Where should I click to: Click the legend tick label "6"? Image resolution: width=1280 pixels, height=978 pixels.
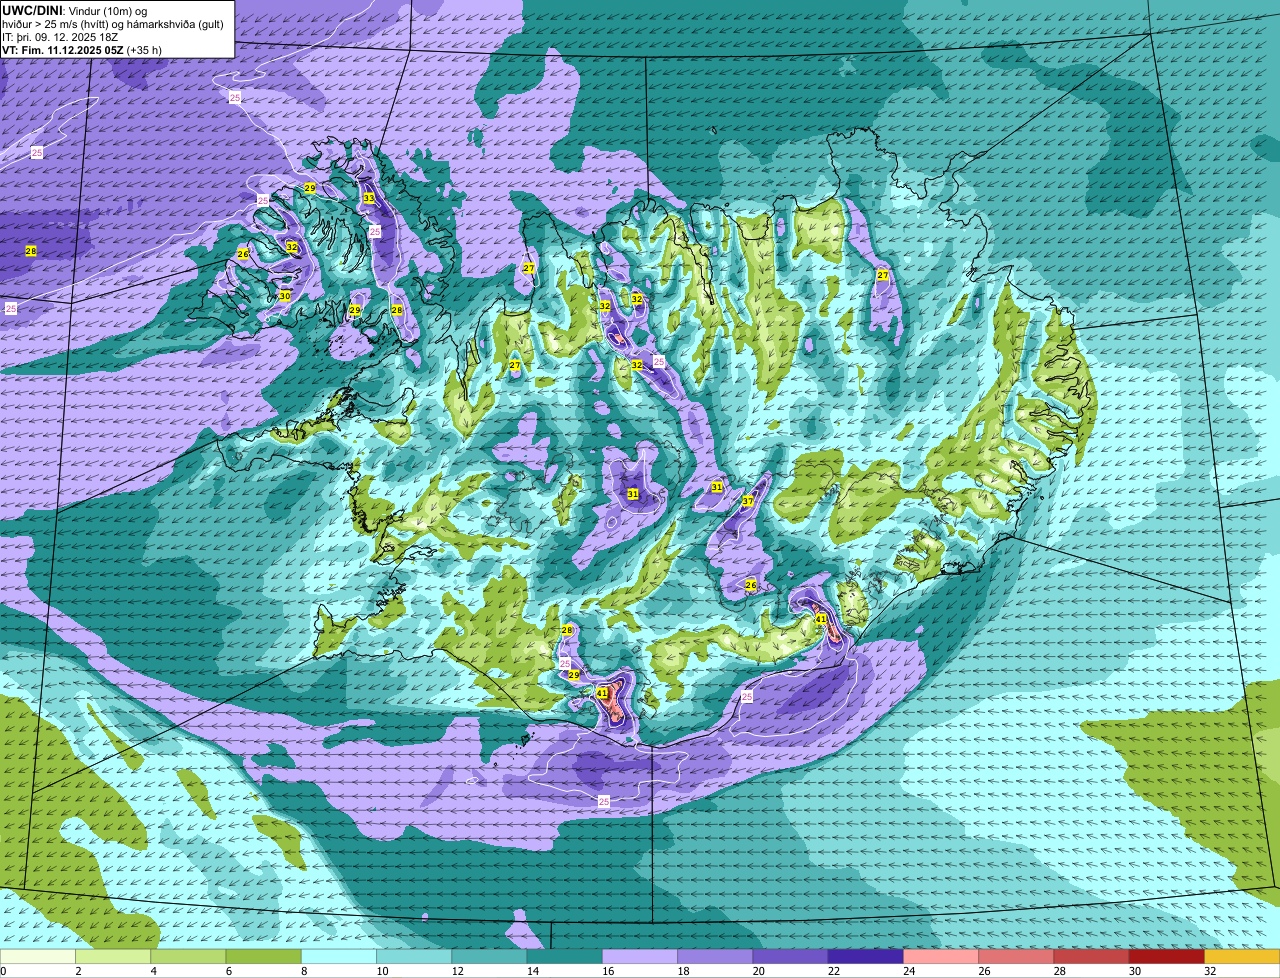(228, 971)
